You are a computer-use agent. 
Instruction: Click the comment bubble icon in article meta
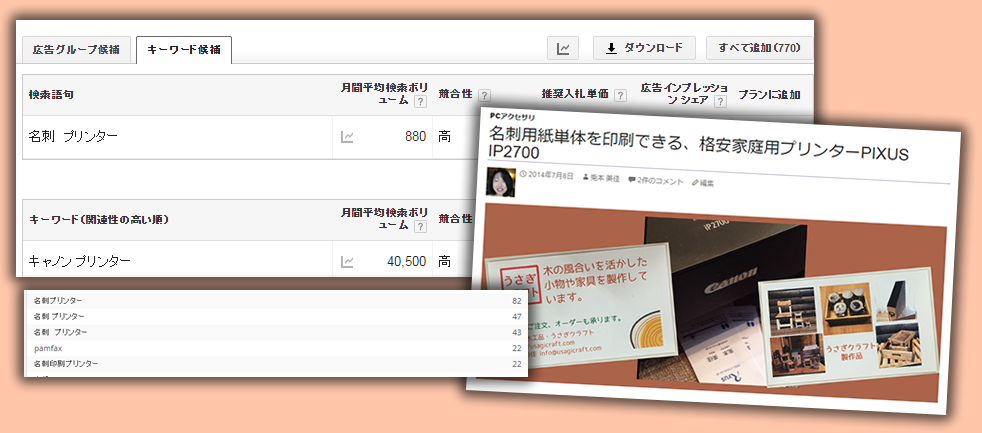[x=633, y=180]
